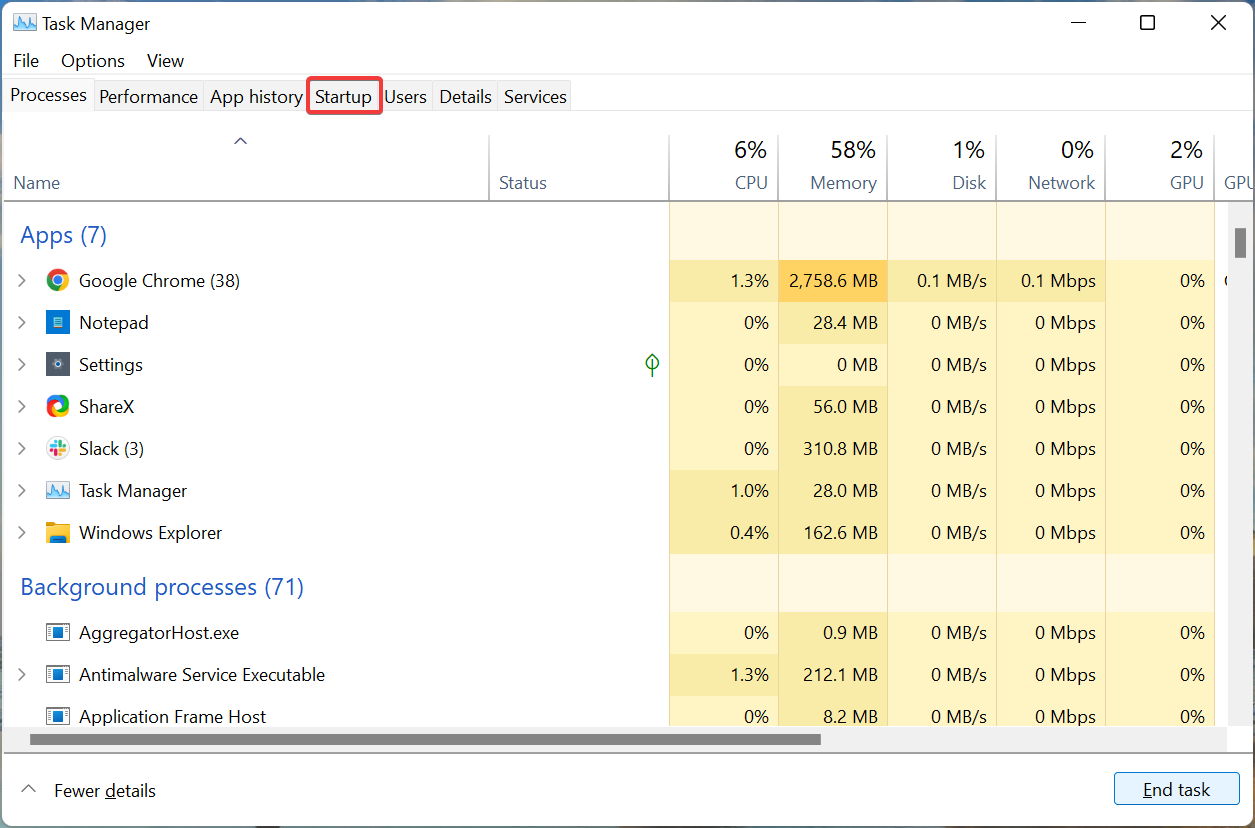Screen dimensions: 1255x828
Task: Expand the Antimalware Service Executable entry
Action: click(21, 674)
